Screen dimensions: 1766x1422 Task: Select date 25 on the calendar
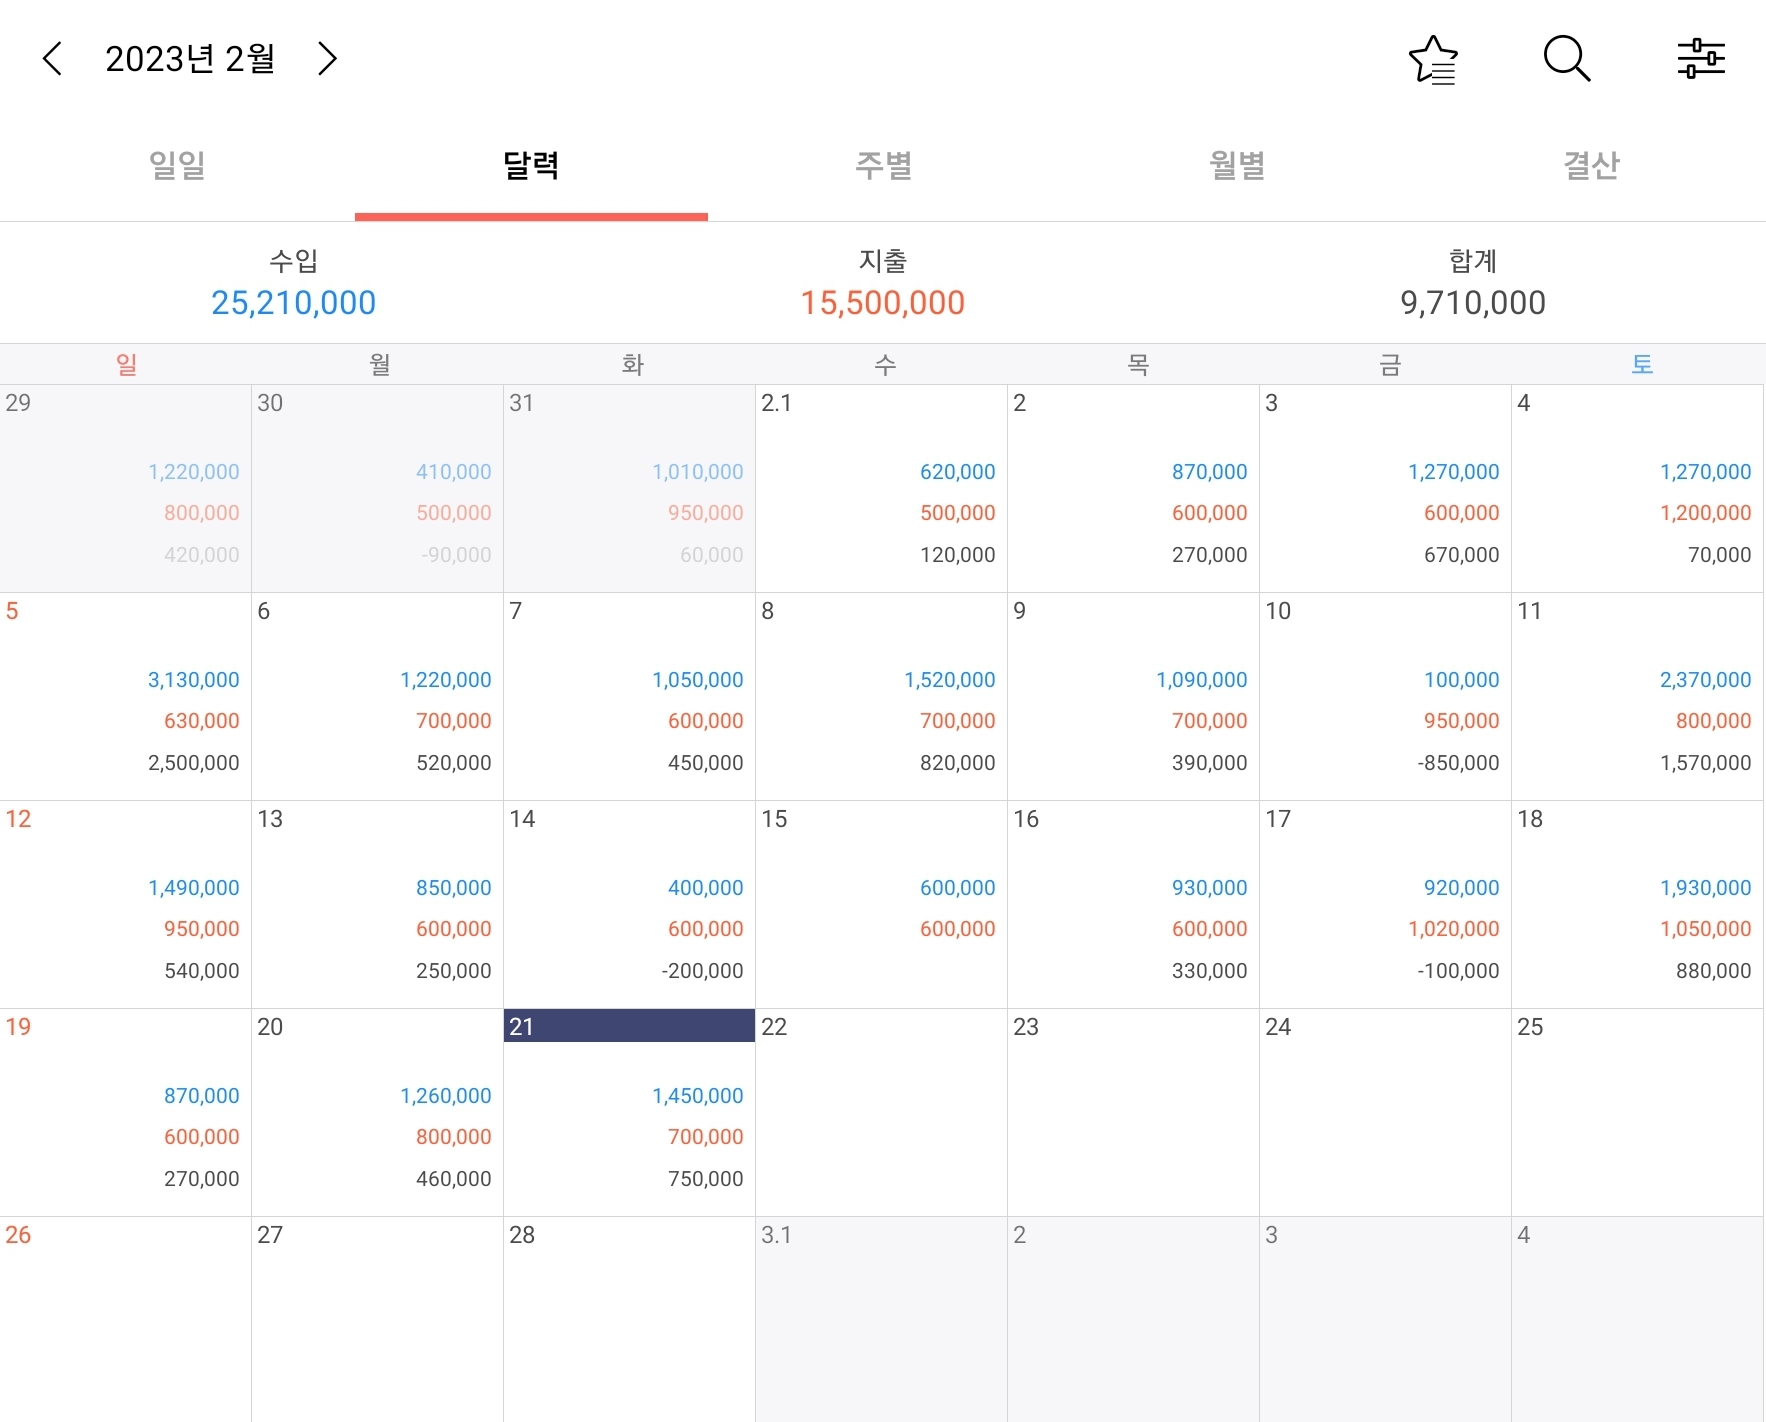click(1637, 1113)
